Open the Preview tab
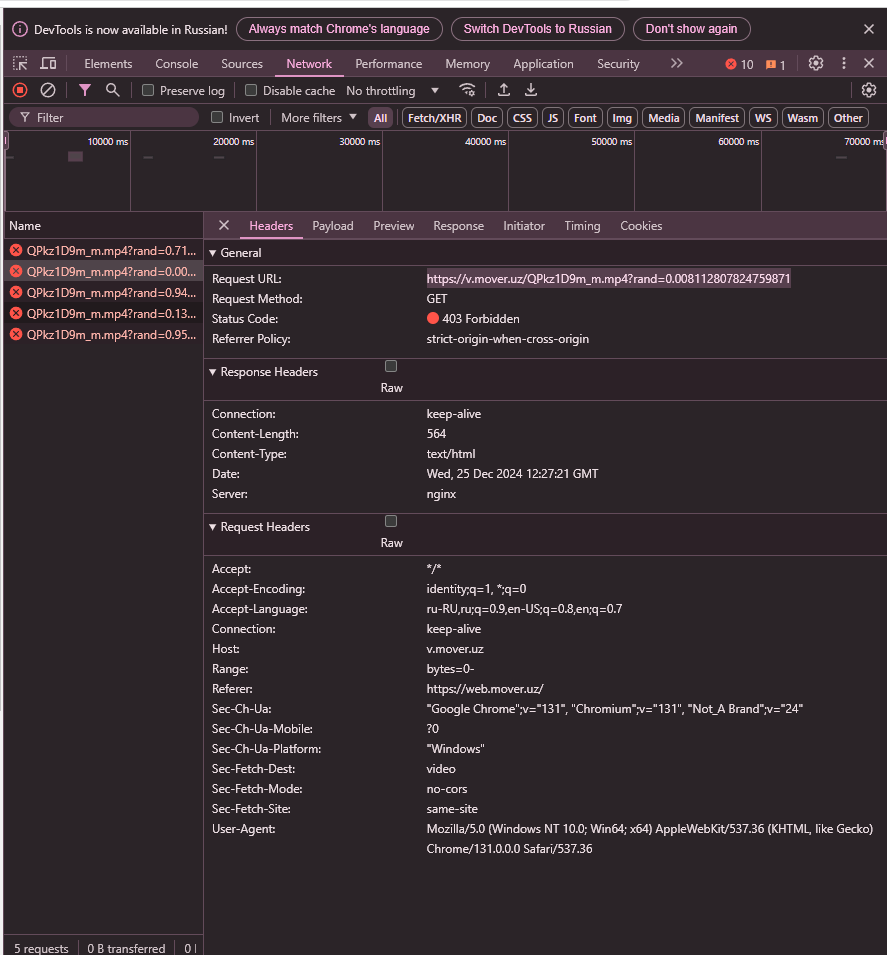Image resolution: width=887 pixels, height=955 pixels. (x=394, y=226)
